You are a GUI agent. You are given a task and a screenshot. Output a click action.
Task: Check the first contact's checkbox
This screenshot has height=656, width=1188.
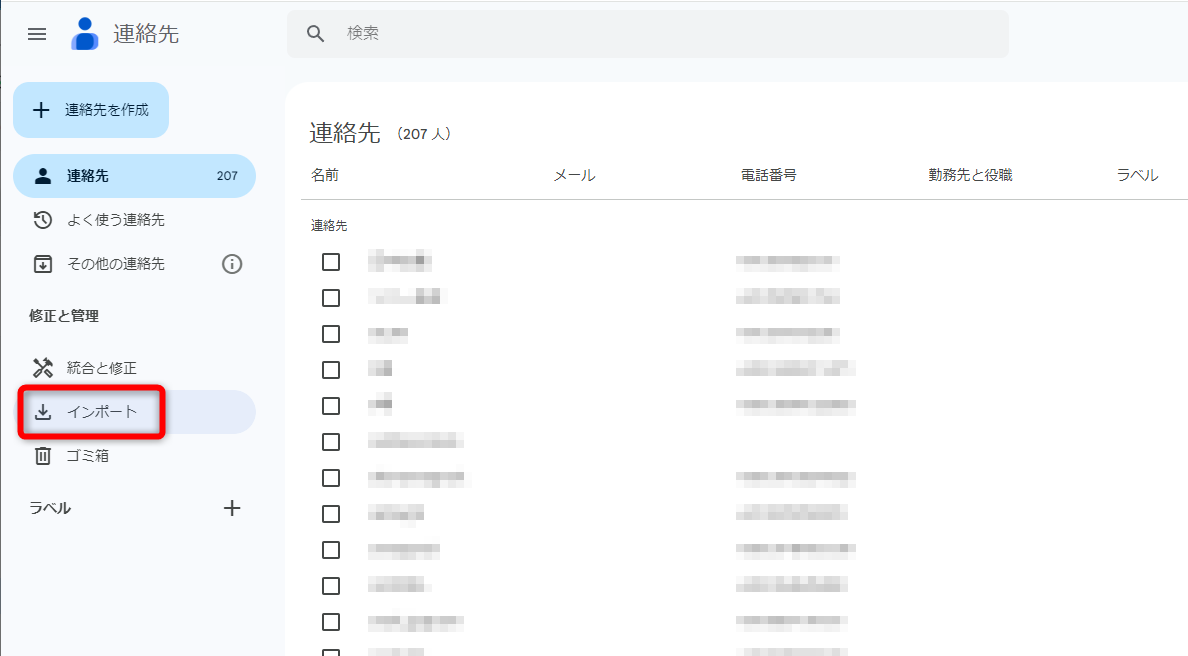point(331,261)
